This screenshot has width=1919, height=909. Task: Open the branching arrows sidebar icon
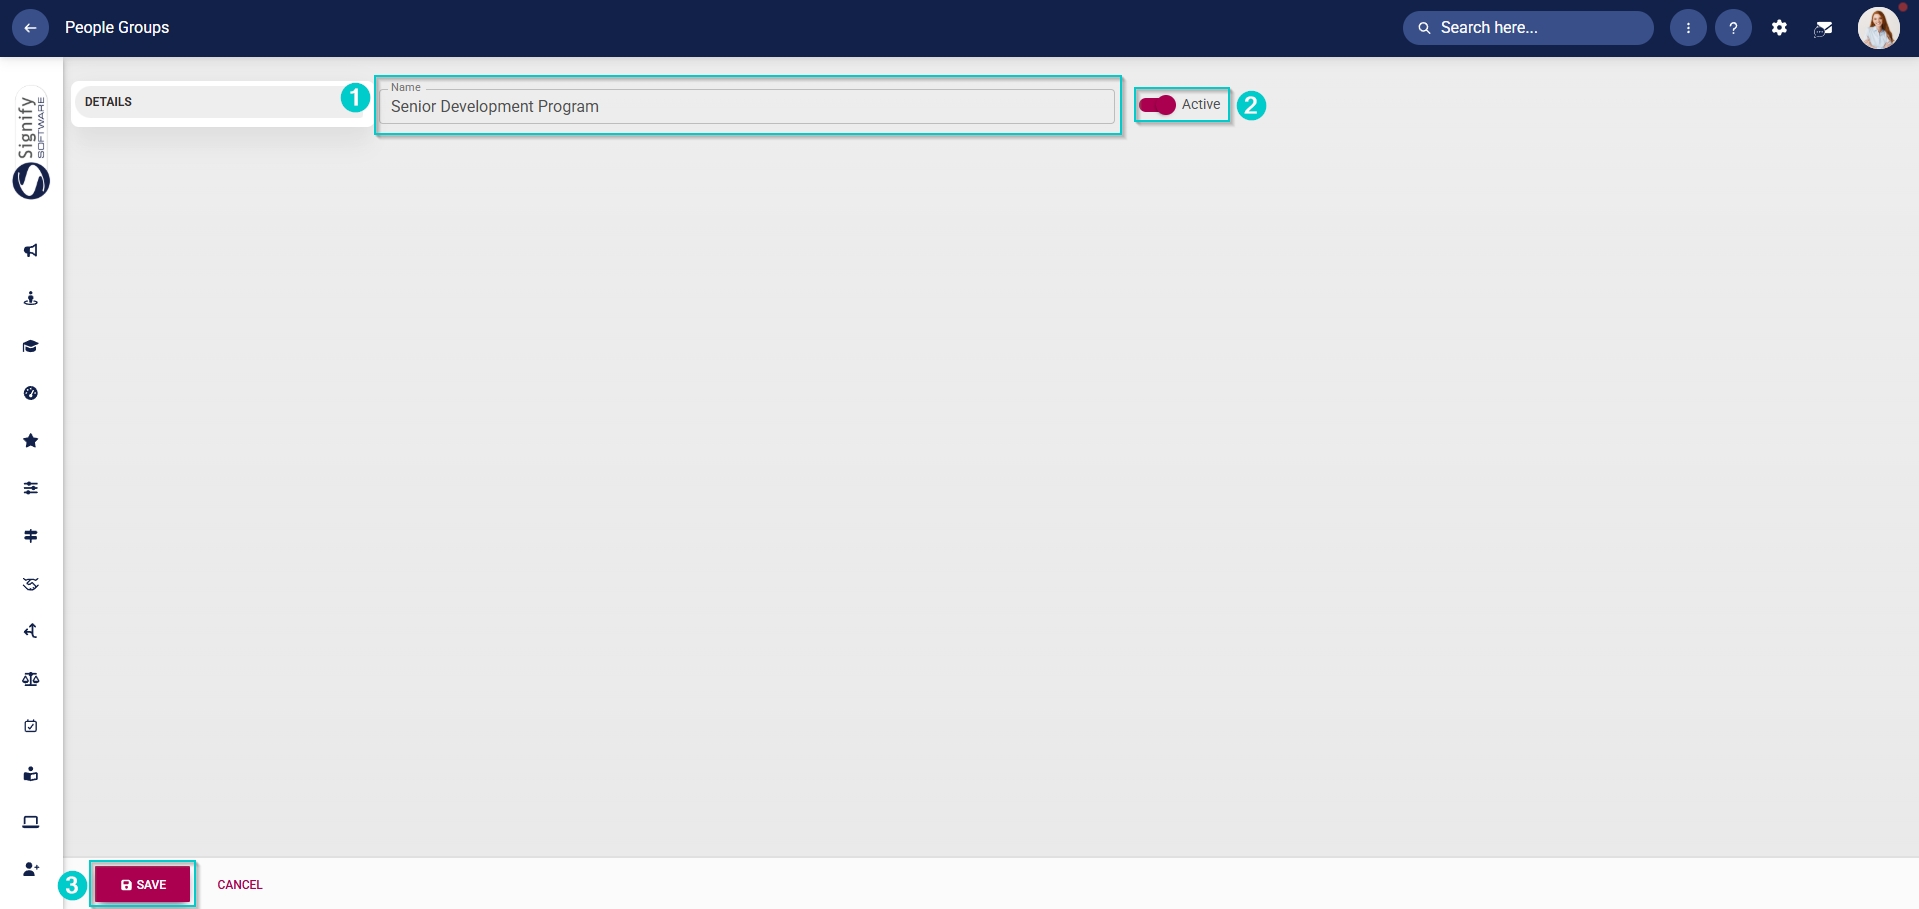coord(31,631)
